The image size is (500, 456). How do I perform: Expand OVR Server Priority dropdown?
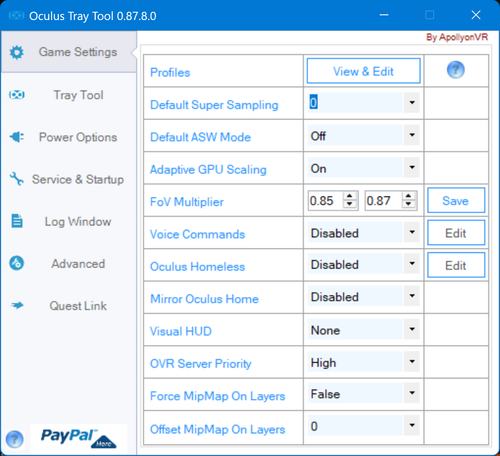(412, 361)
